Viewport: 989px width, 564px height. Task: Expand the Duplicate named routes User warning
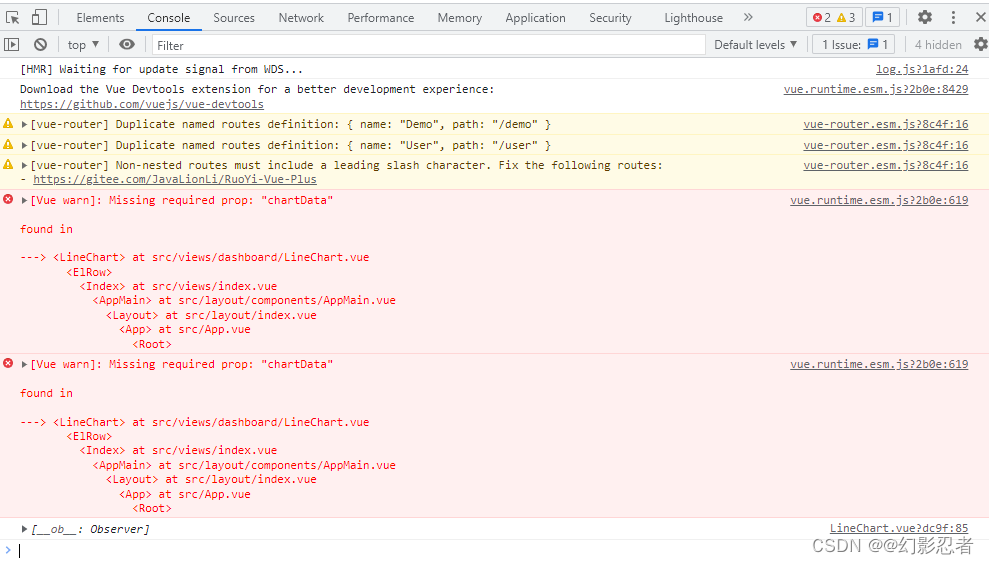[24, 145]
